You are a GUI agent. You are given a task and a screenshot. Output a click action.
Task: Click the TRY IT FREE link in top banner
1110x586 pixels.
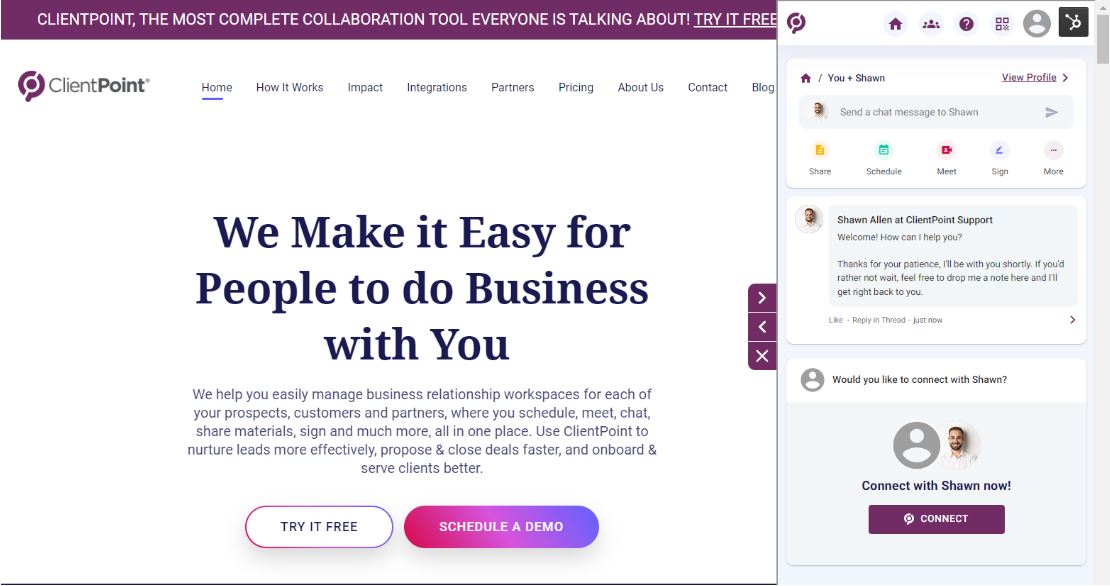(x=735, y=20)
